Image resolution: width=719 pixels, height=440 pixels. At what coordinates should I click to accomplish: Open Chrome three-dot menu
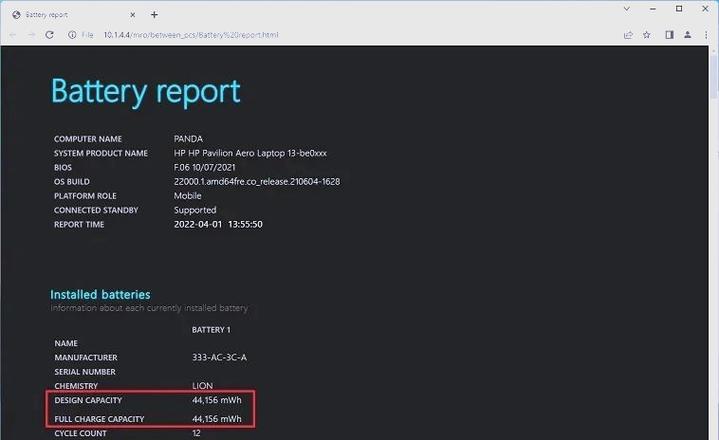[706, 35]
